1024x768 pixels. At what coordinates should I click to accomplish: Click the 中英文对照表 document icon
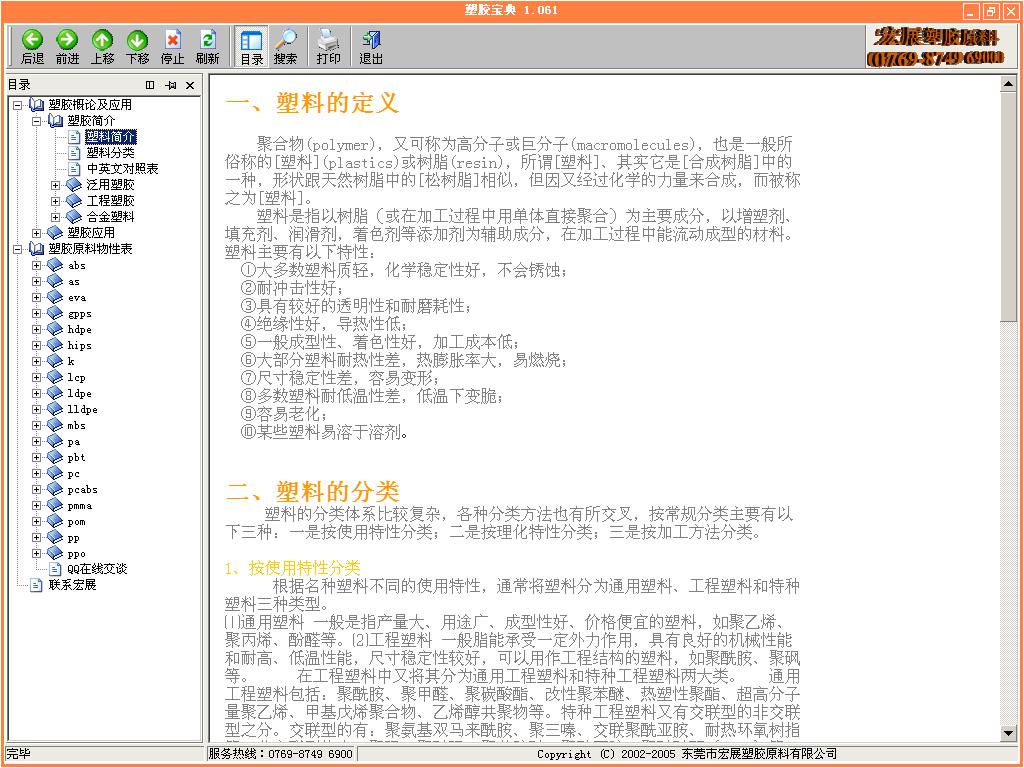click(74, 168)
